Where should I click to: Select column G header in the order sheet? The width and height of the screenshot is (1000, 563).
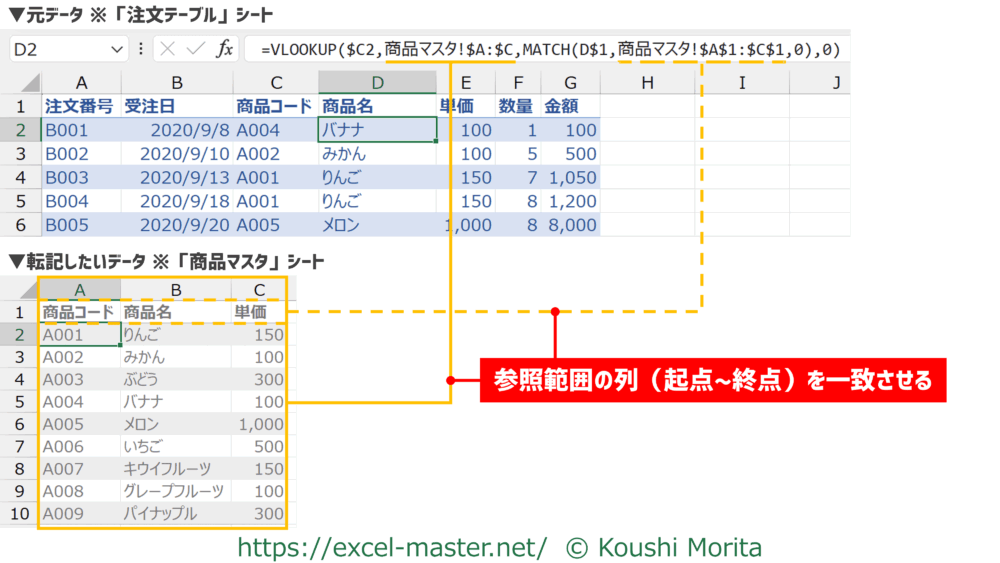click(569, 82)
